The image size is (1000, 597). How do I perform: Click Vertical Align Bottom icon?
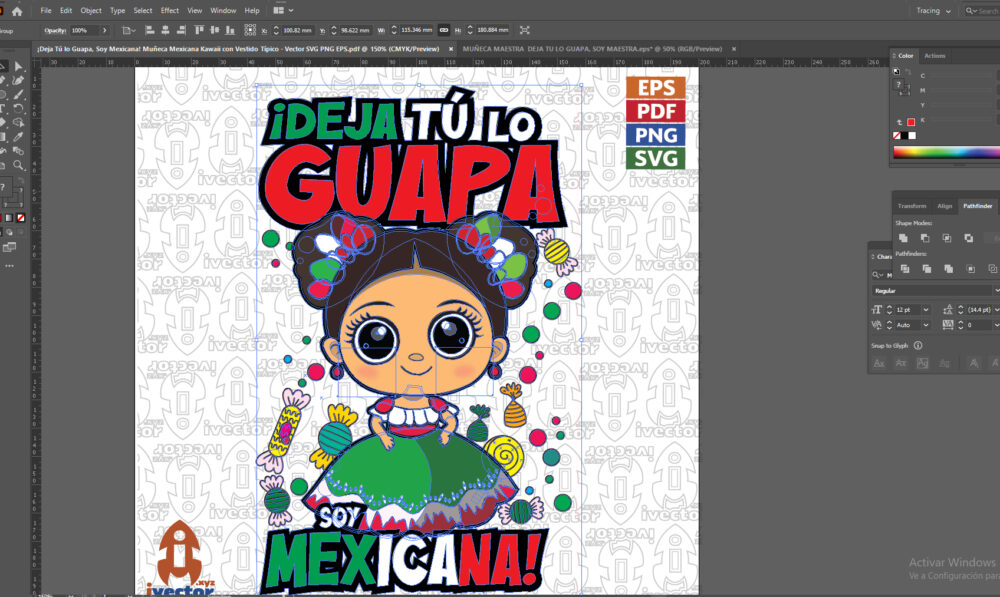coord(230,30)
